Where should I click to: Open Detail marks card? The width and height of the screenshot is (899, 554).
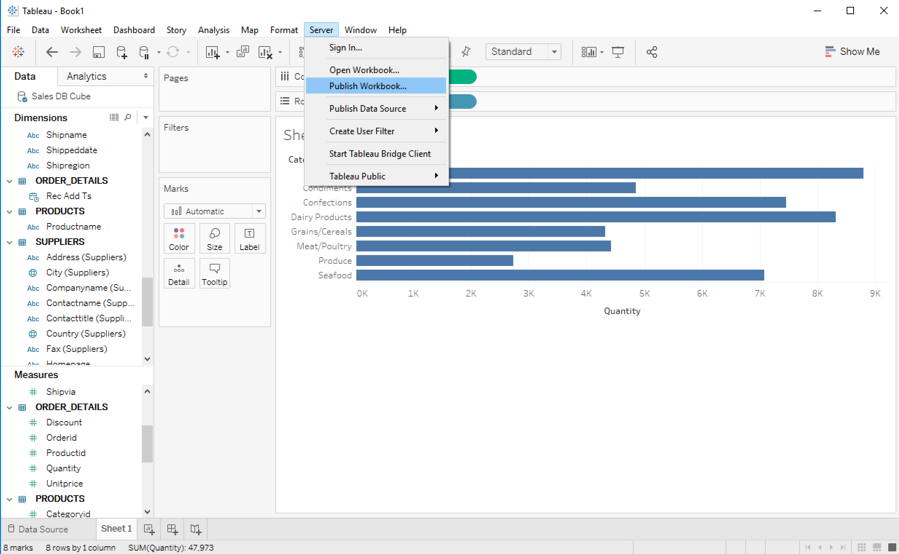[x=179, y=274]
